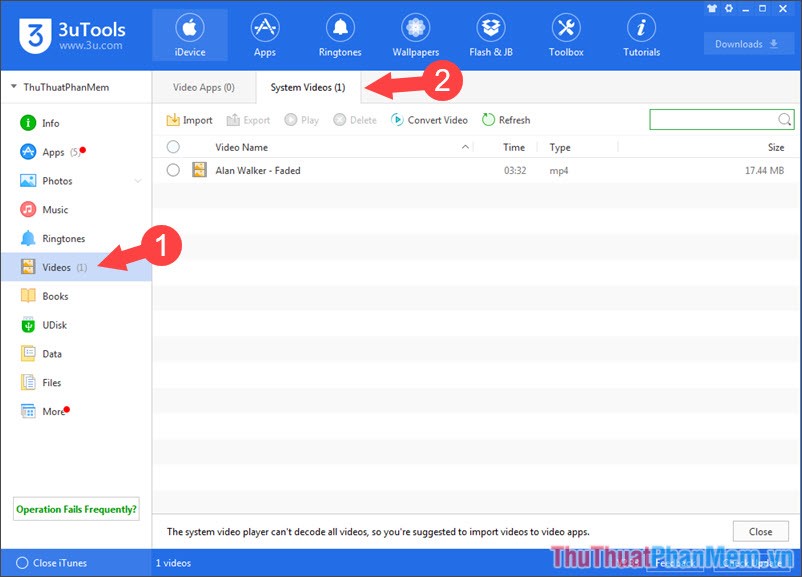Sort by Video Name column arrow
Image resolution: width=802 pixels, height=577 pixels.
[x=465, y=147]
